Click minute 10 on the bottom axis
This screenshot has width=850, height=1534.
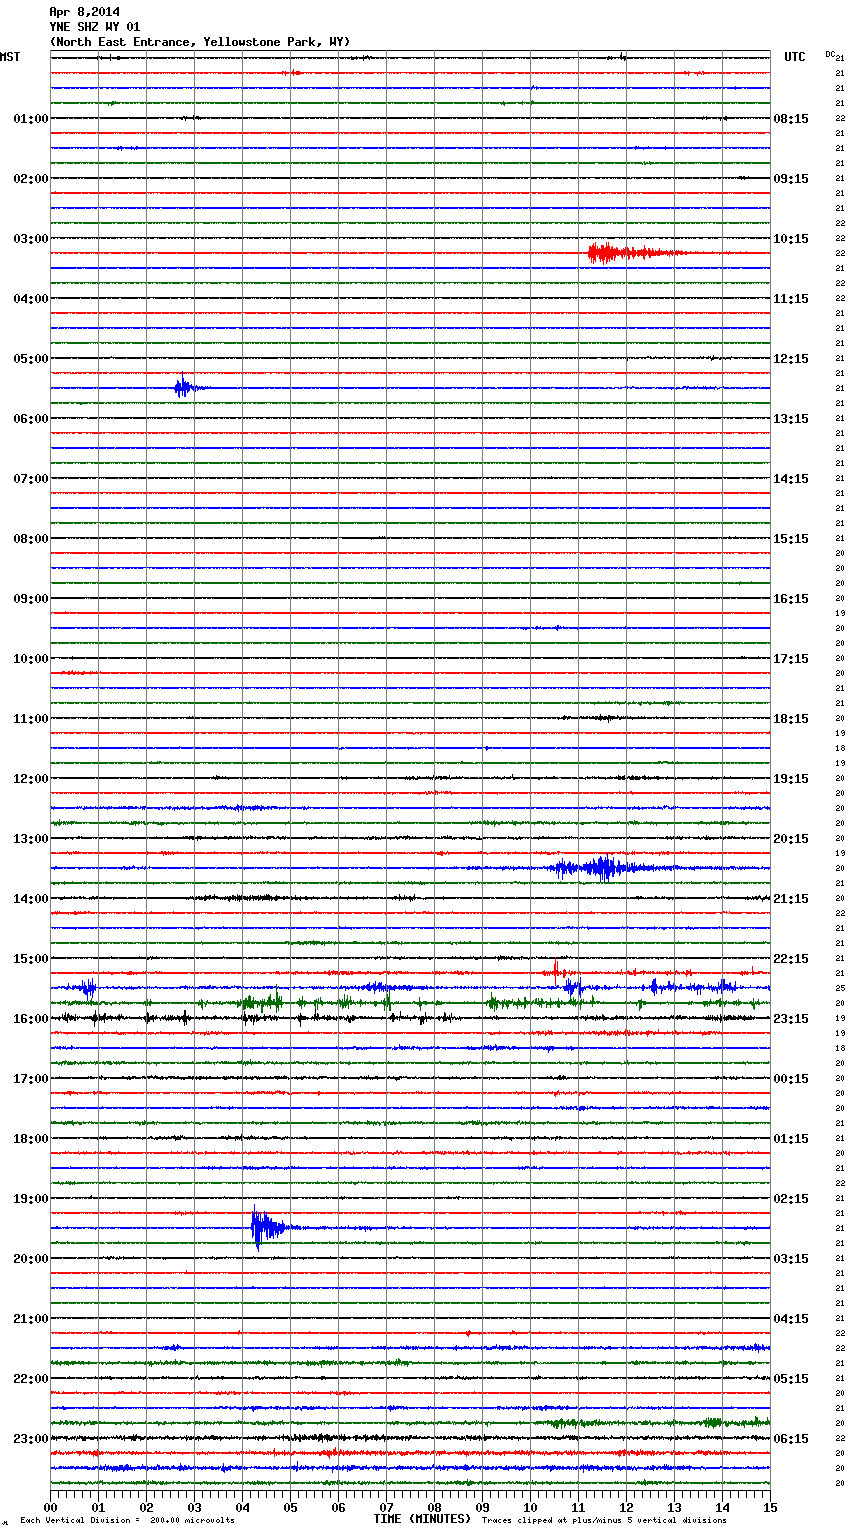(530, 1507)
